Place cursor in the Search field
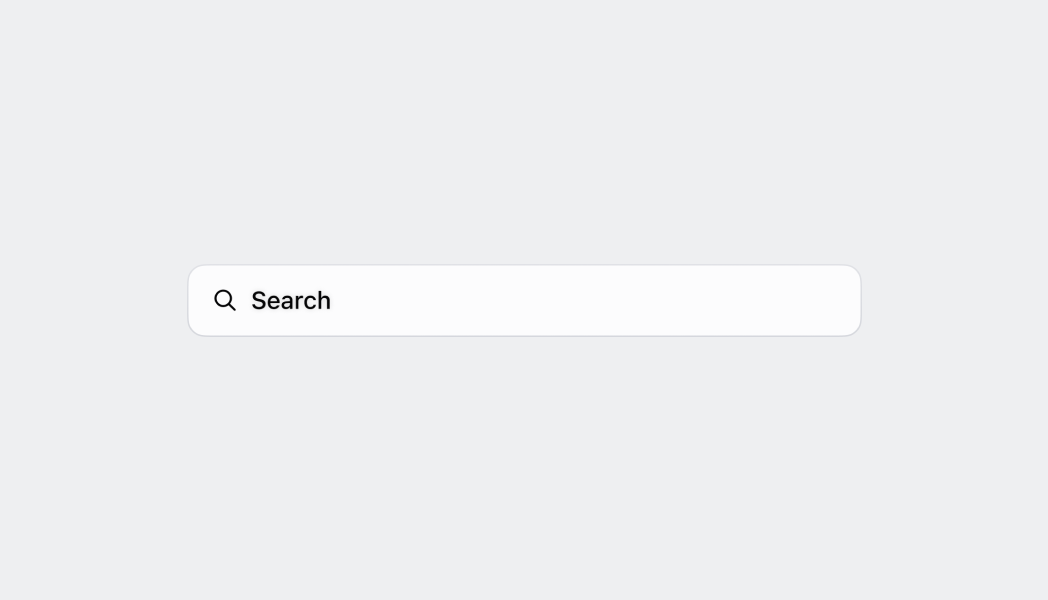 pyautogui.click(x=524, y=300)
